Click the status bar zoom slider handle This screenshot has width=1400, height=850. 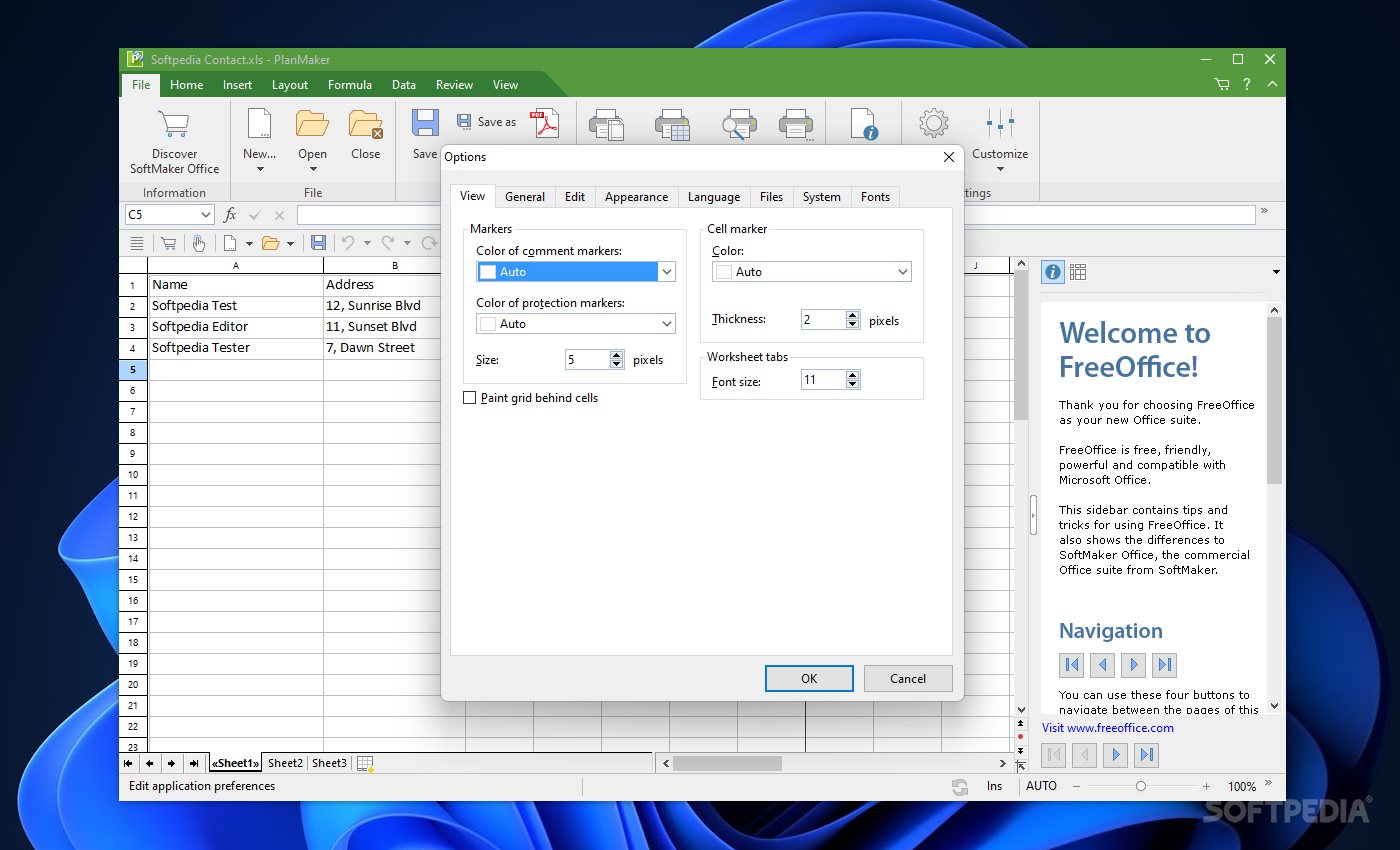pos(1141,787)
